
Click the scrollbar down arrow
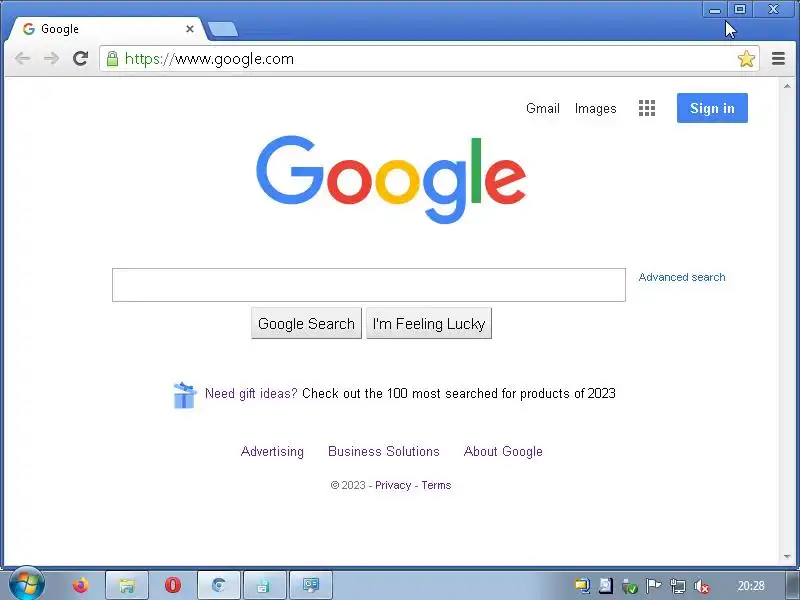click(787, 557)
